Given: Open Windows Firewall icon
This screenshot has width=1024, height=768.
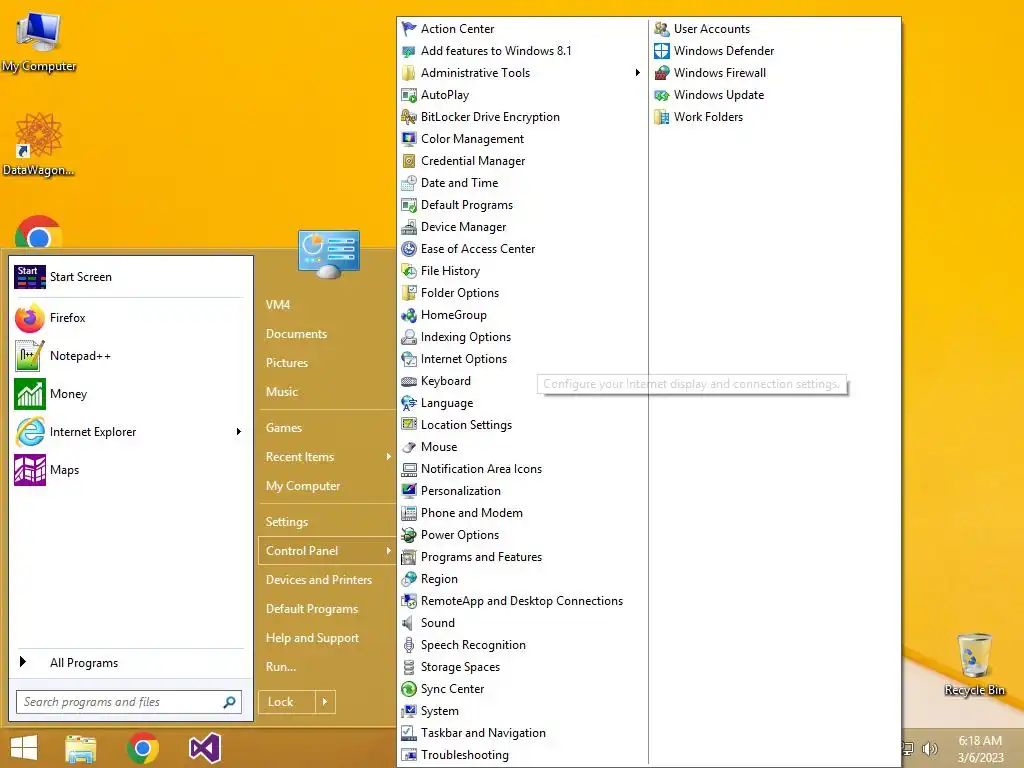Looking at the screenshot, I should (662, 72).
